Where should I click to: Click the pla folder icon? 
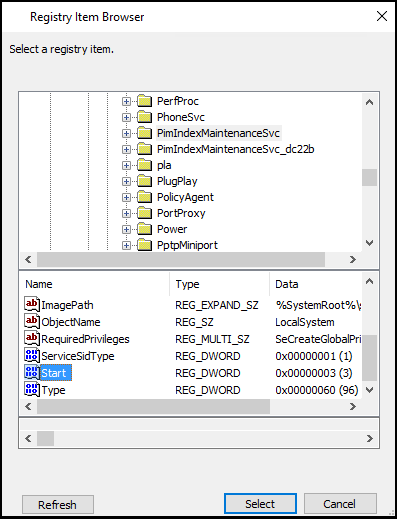[x=145, y=165]
